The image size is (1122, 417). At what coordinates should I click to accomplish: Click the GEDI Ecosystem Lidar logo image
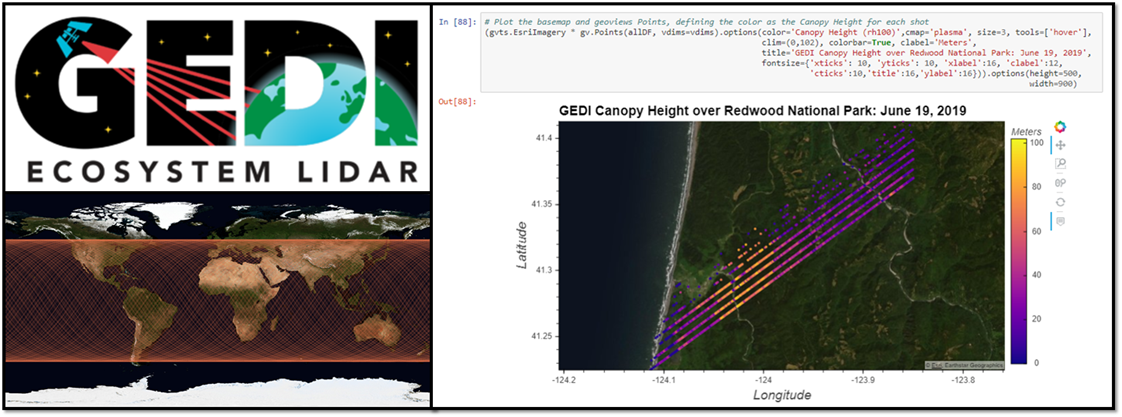pos(216,98)
